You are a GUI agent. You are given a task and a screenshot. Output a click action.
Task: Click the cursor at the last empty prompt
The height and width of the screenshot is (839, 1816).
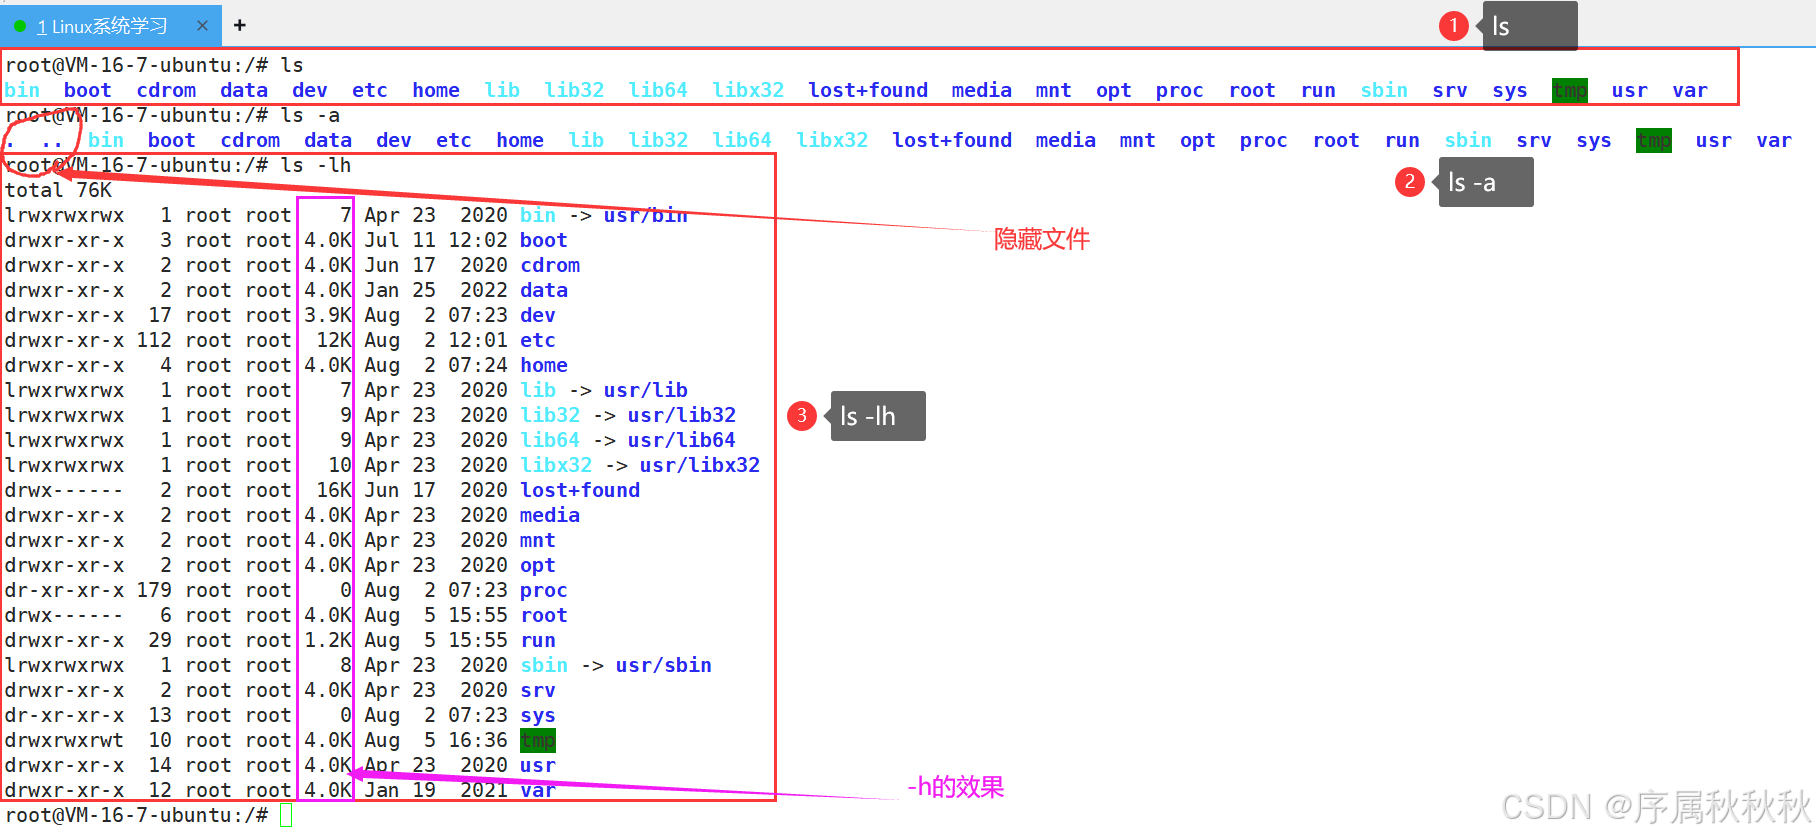(286, 815)
